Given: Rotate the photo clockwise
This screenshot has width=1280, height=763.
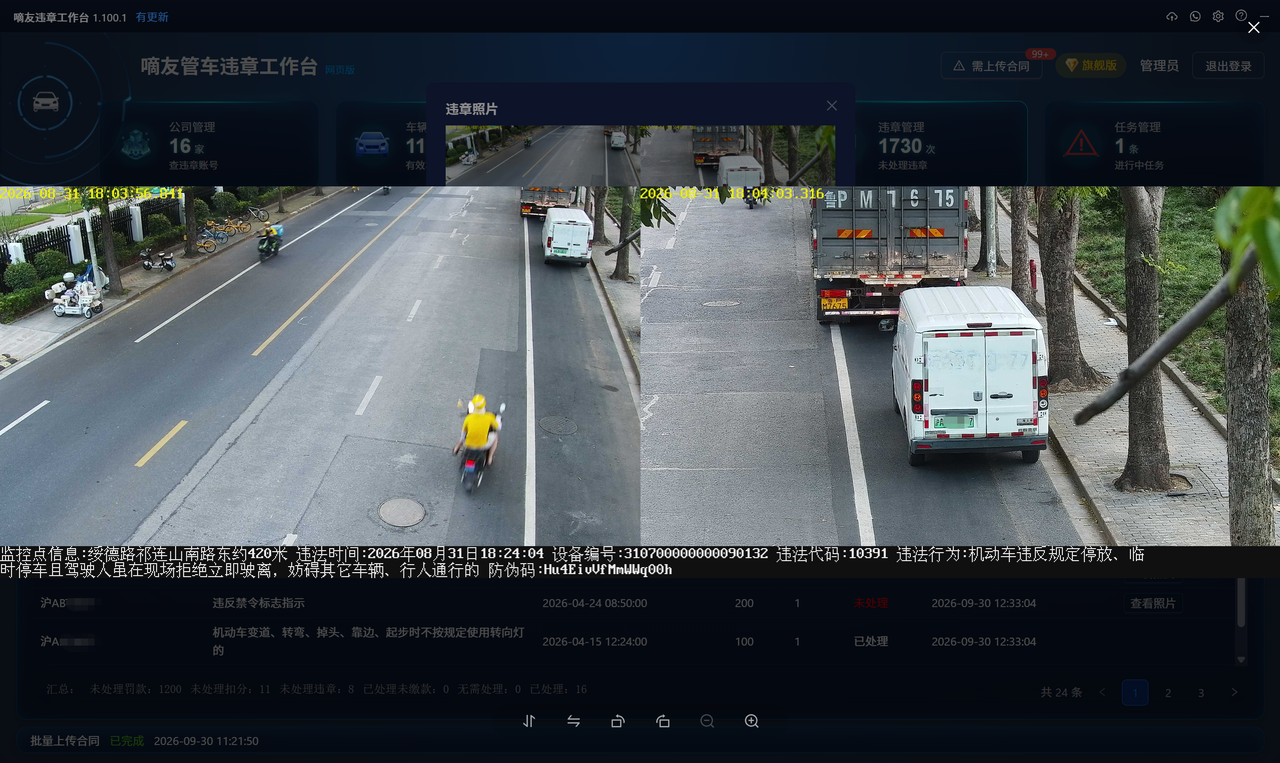Looking at the screenshot, I should coord(663,721).
